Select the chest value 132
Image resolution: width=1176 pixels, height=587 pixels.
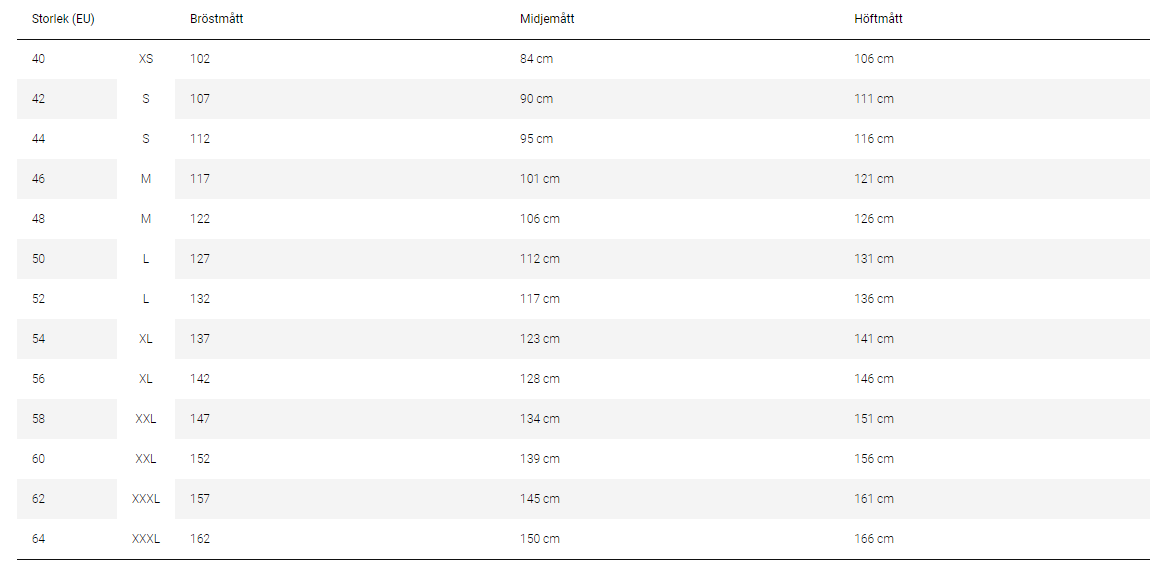click(200, 299)
